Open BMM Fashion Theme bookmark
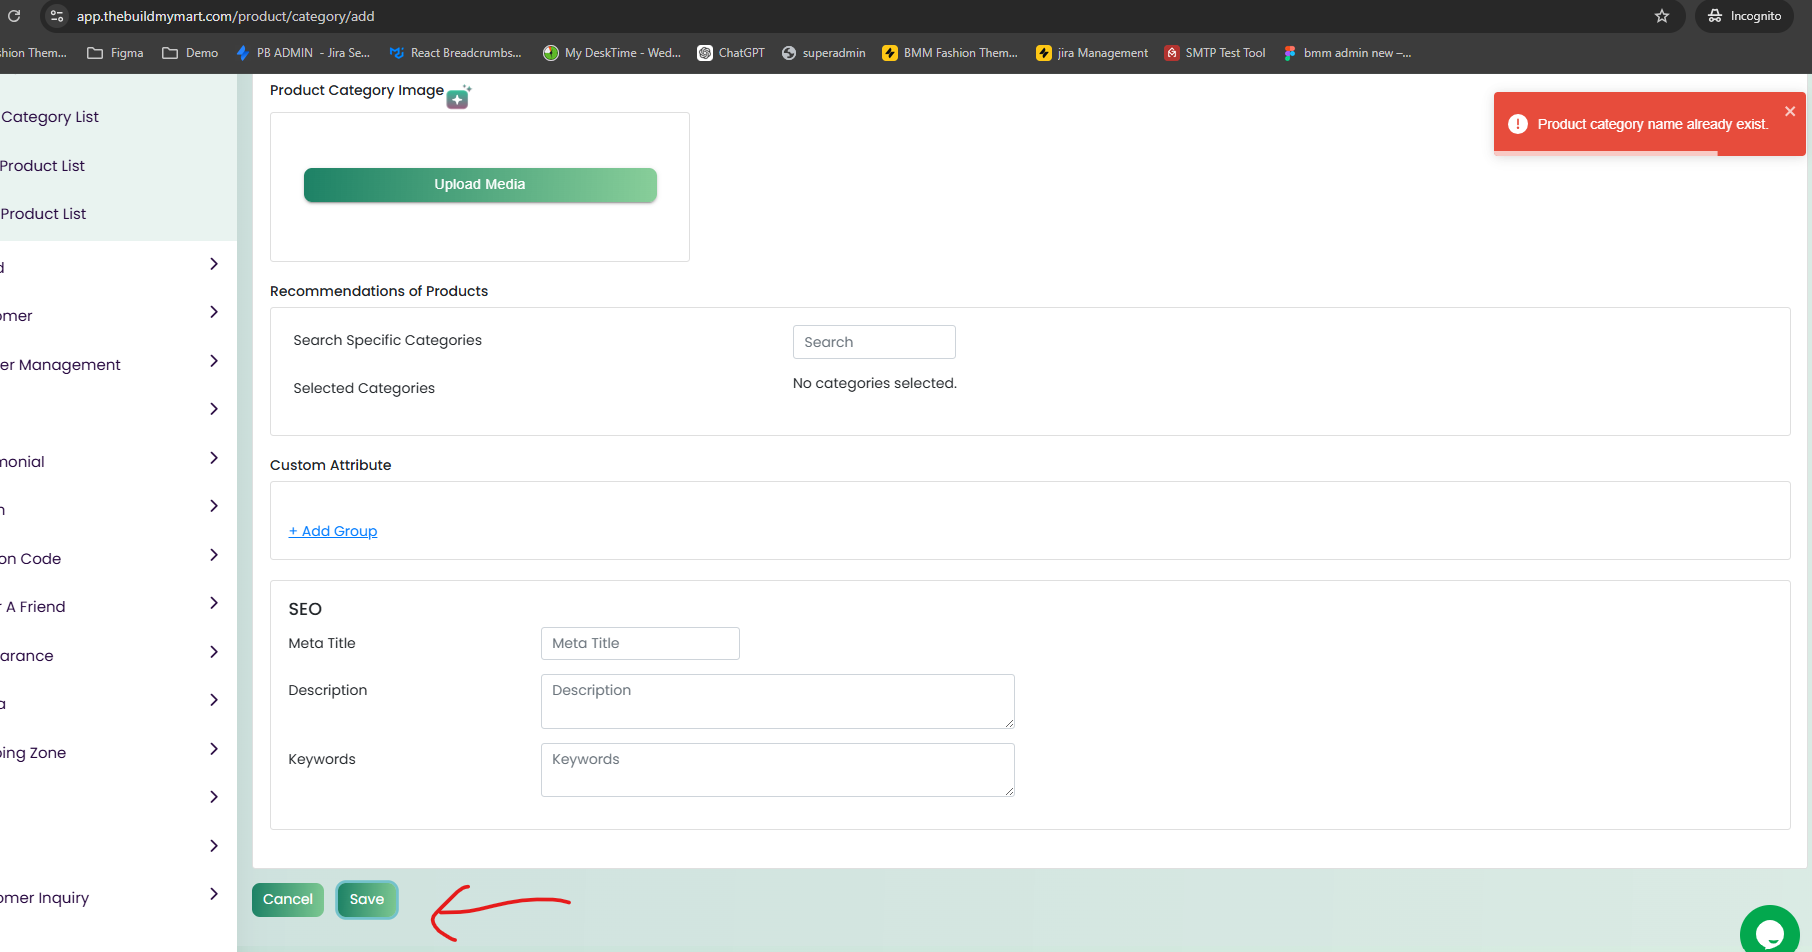 pyautogui.click(x=950, y=53)
